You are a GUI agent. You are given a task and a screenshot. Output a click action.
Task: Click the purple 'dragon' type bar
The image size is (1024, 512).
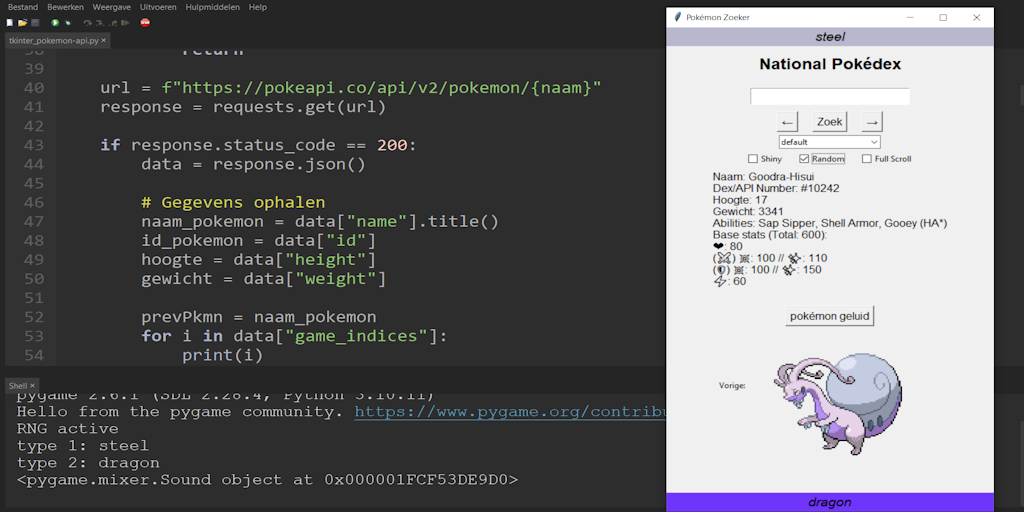click(829, 502)
